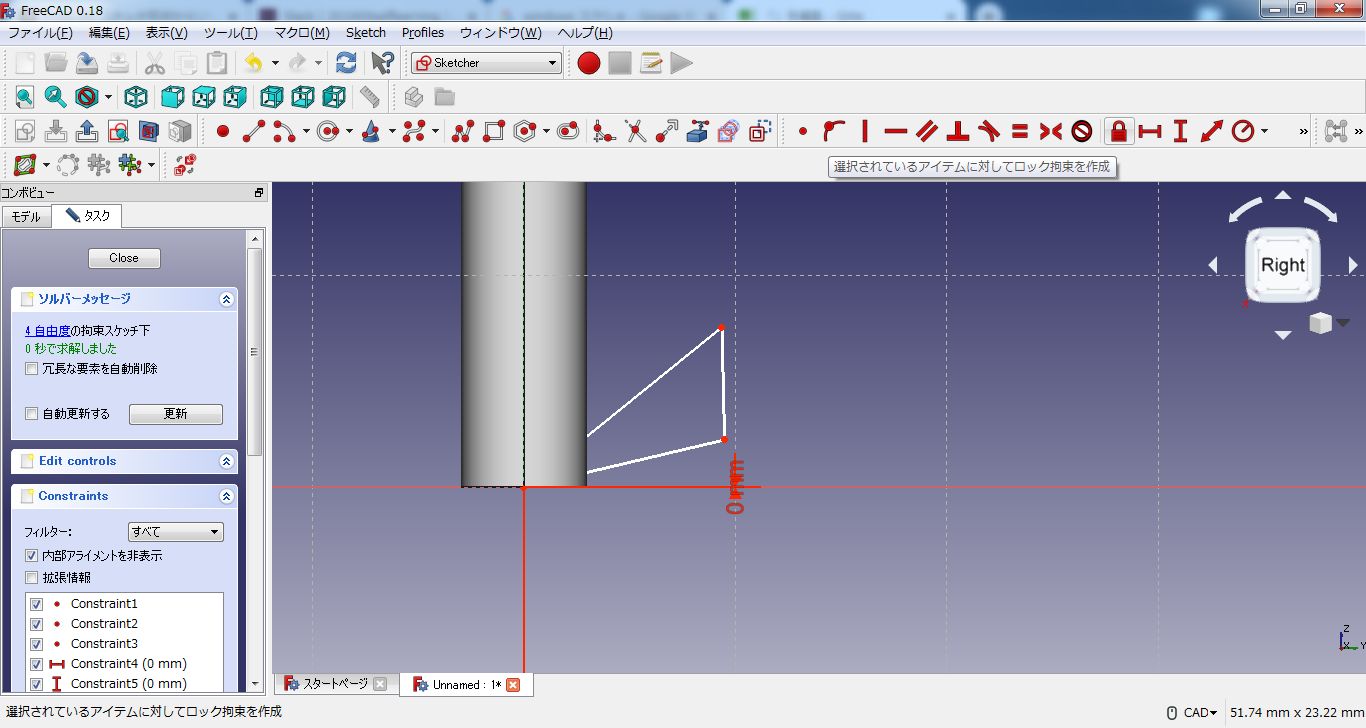Open the constraints filter すべて dropdown
Image resolution: width=1366 pixels, height=728 pixels.
coord(176,532)
